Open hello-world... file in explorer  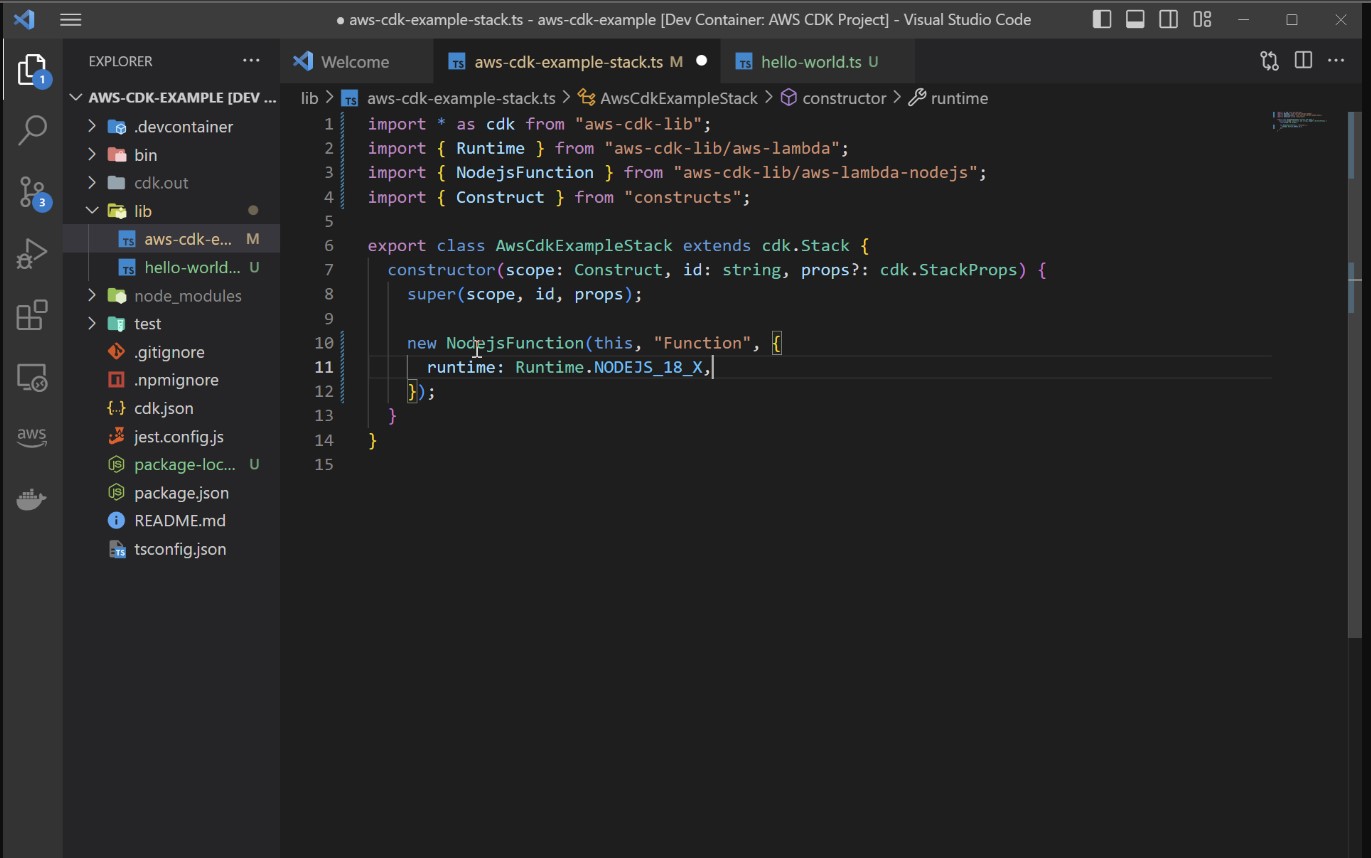tap(172, 268)
